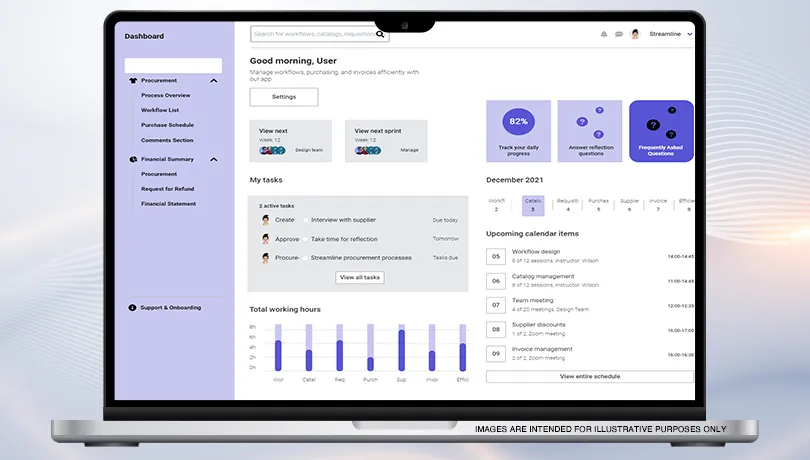
Task: Click the View all tasks button
Action: tap(359, 277)
